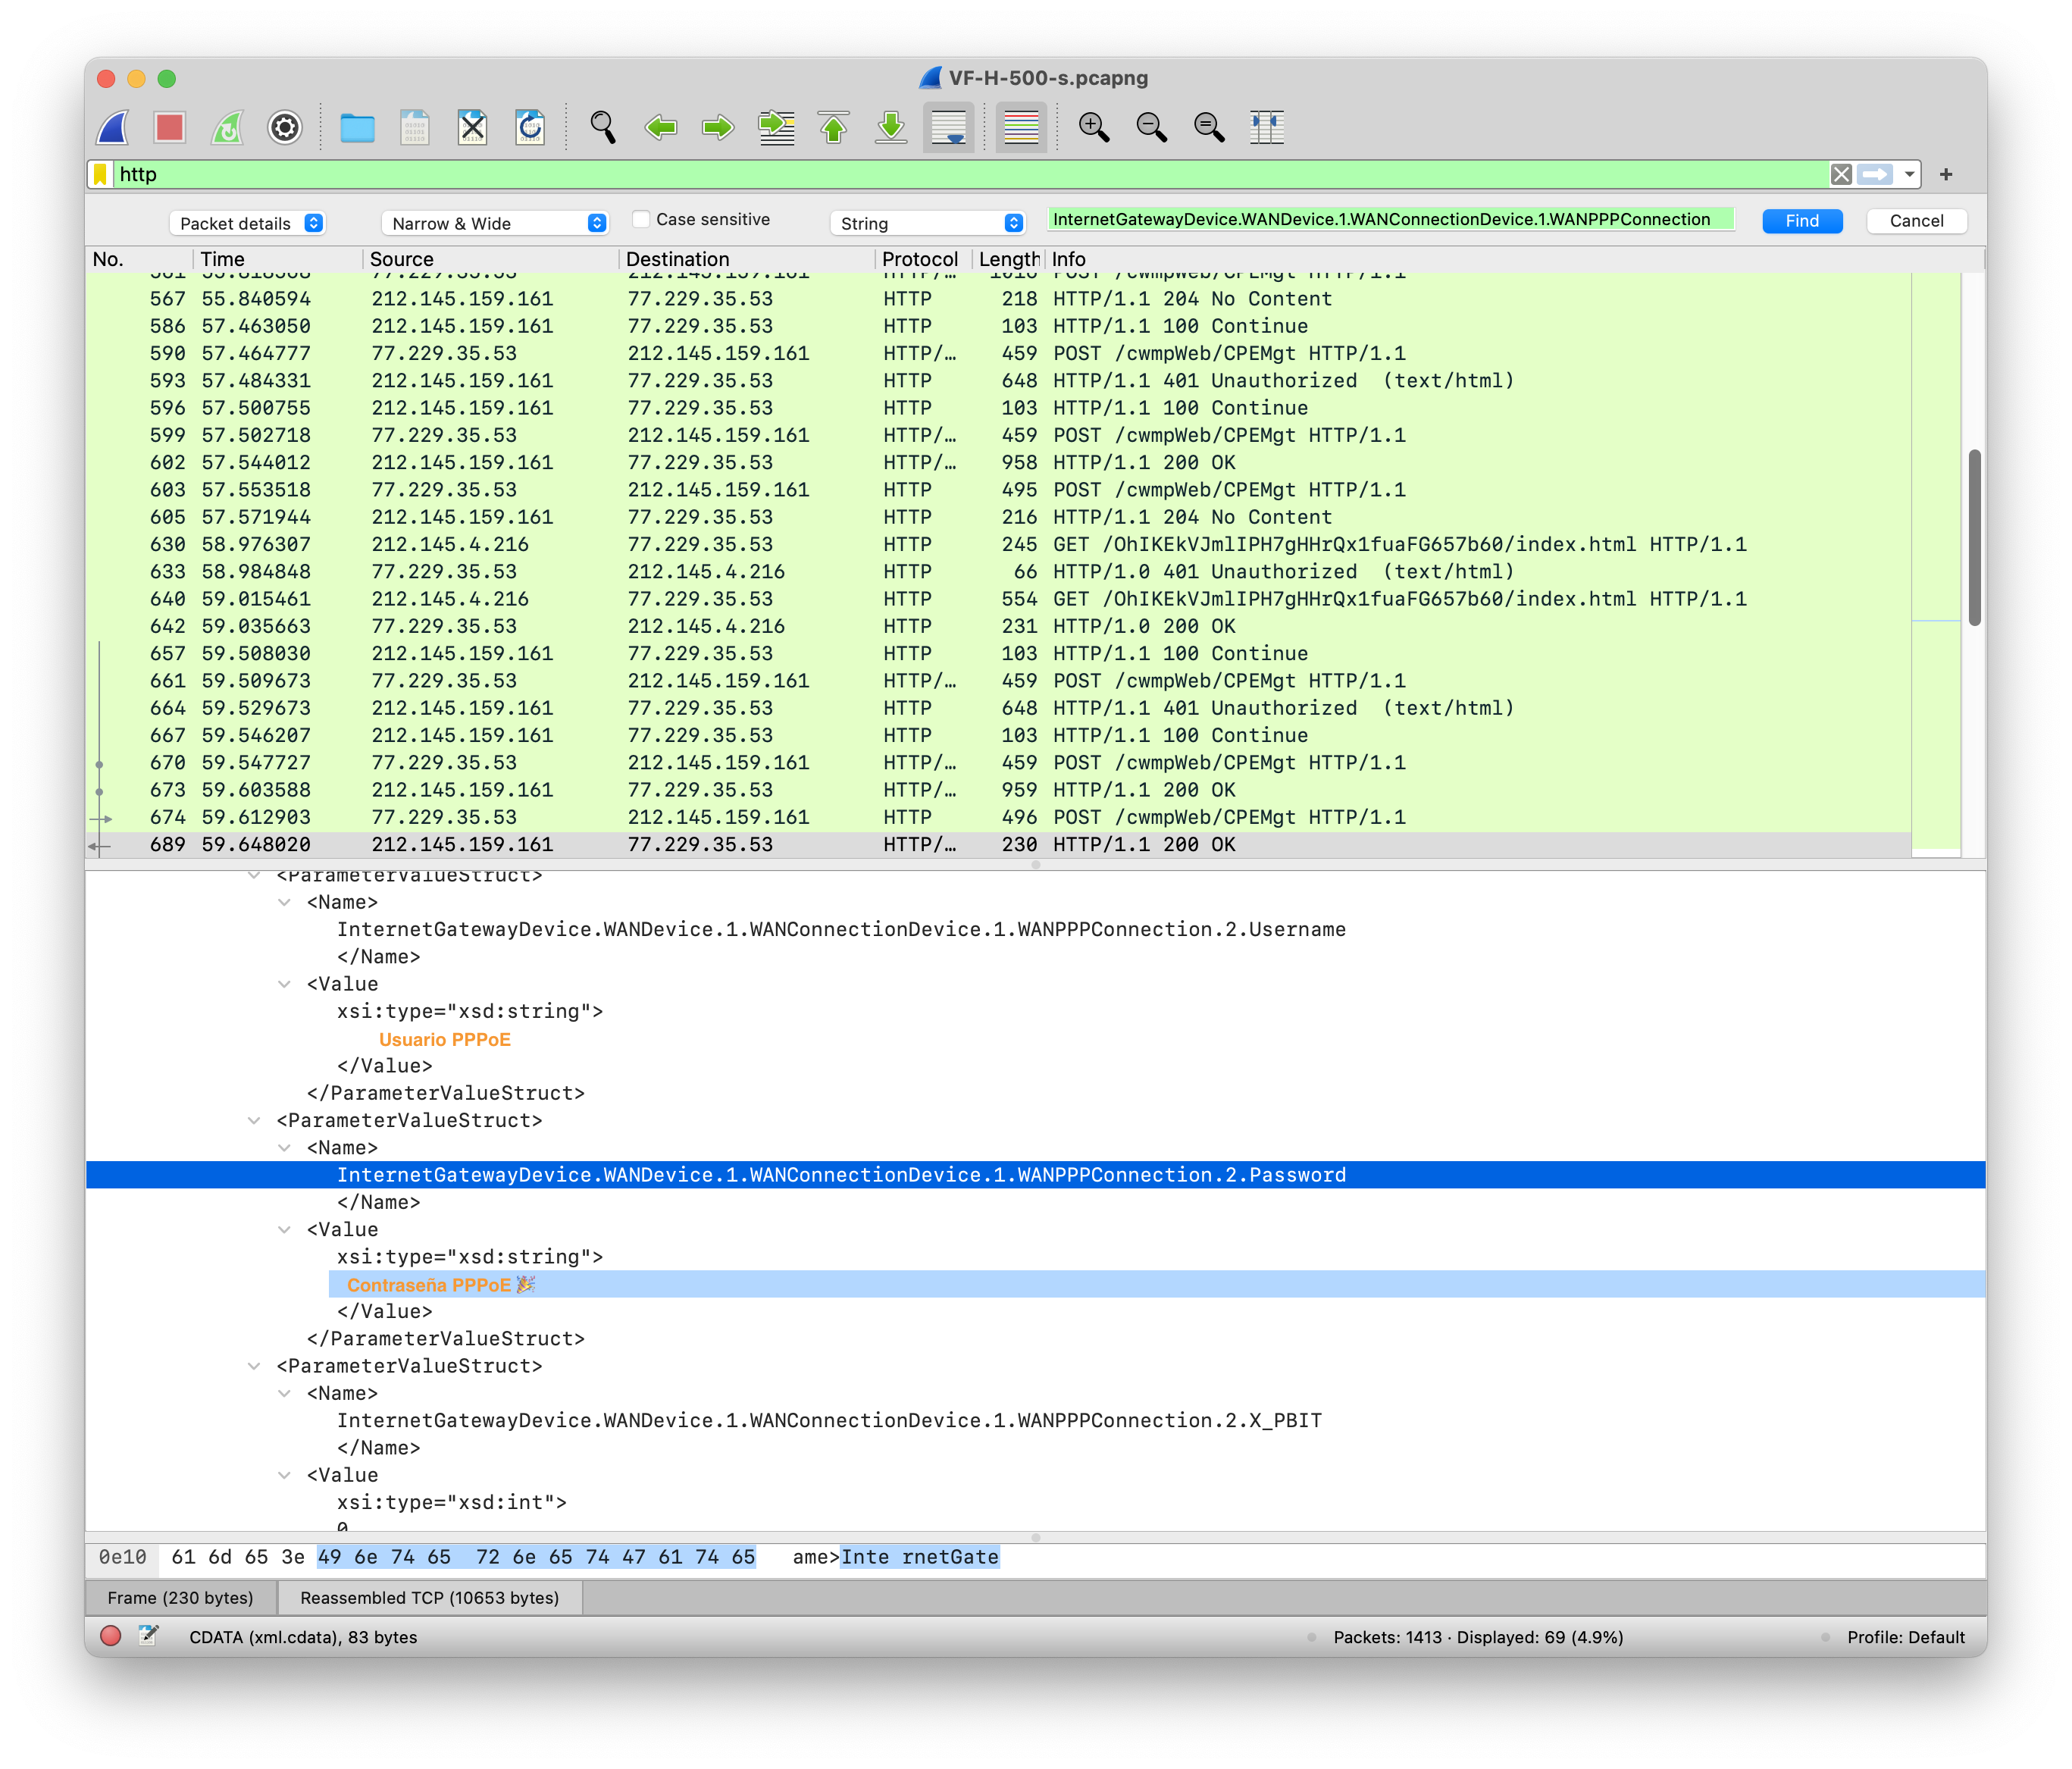Viewport: 2072px width, 1769px height.
Task: Go back in packet history (left green arrow)
Action: [660, 127]
